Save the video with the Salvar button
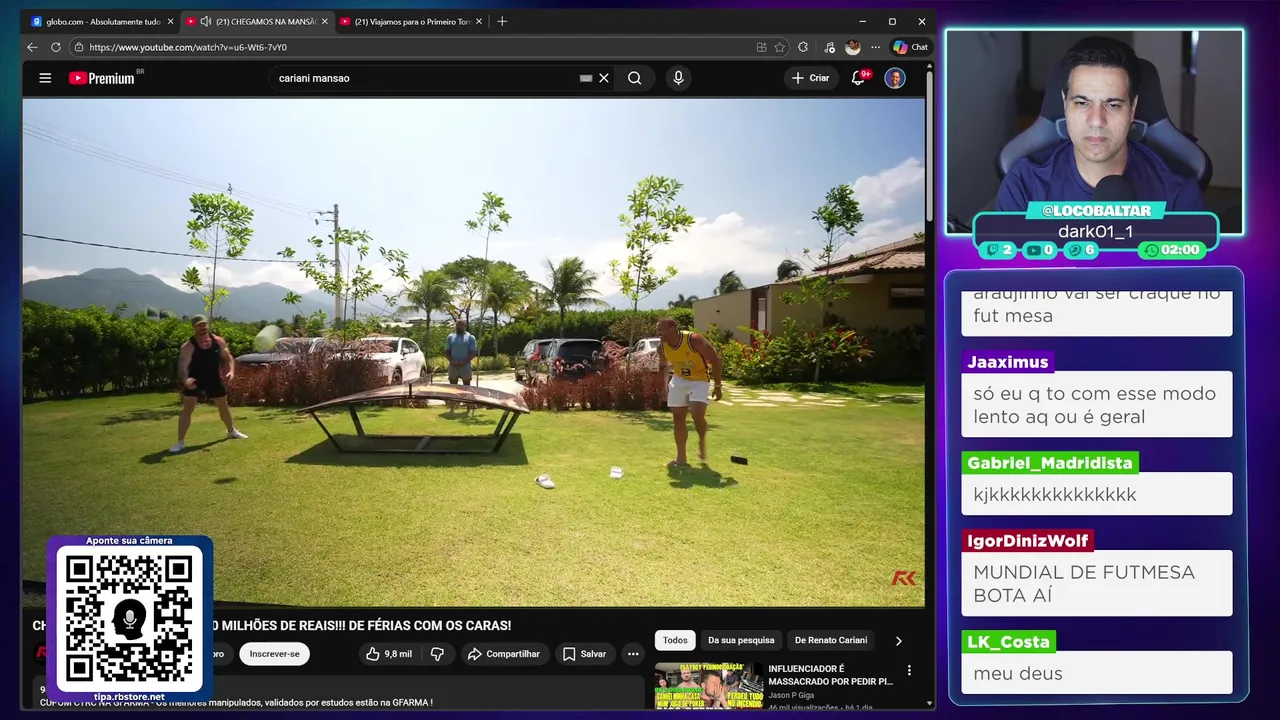Viewport: 1280px width, 720px height. pos(584,654)
